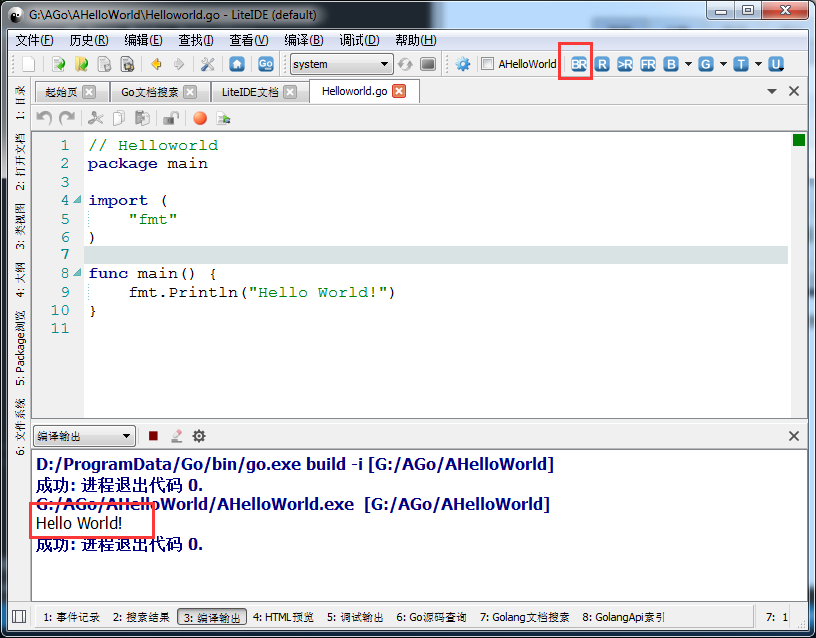Click the G go get button

[706, 64]
